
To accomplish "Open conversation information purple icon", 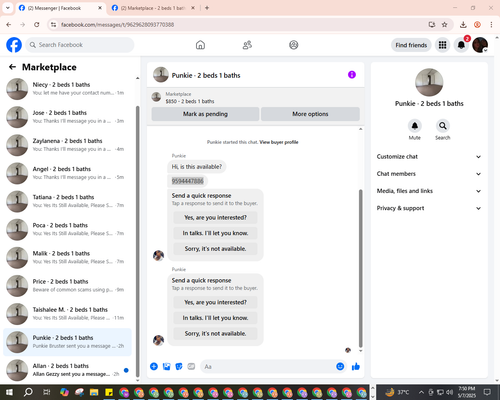I will click(x=352, y=75).
